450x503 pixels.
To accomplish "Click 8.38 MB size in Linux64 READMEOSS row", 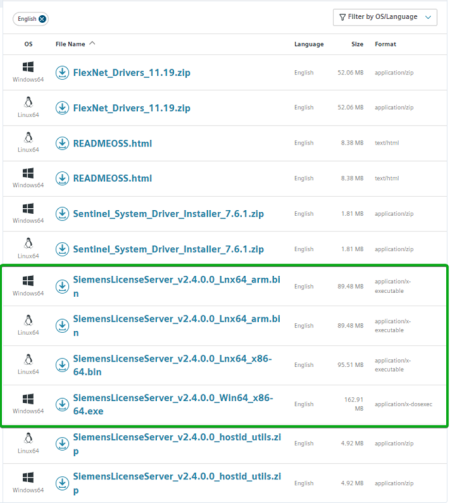I will coord(352,143).
